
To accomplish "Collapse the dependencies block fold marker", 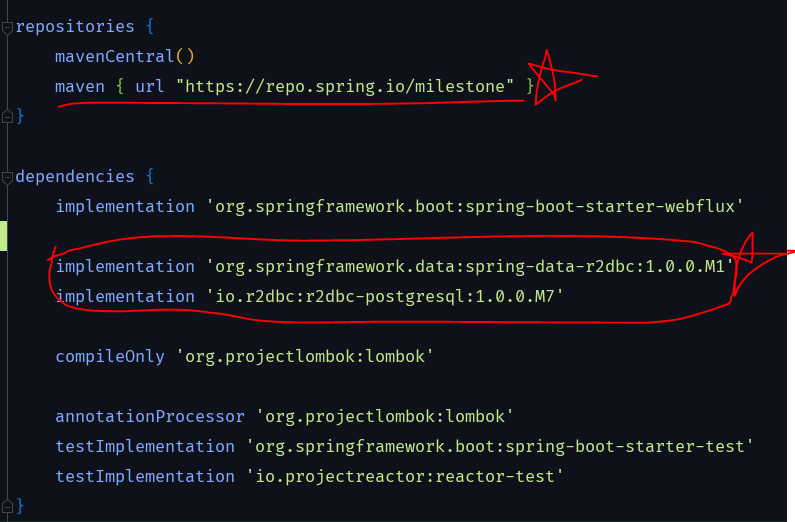I will pos(7,178).
